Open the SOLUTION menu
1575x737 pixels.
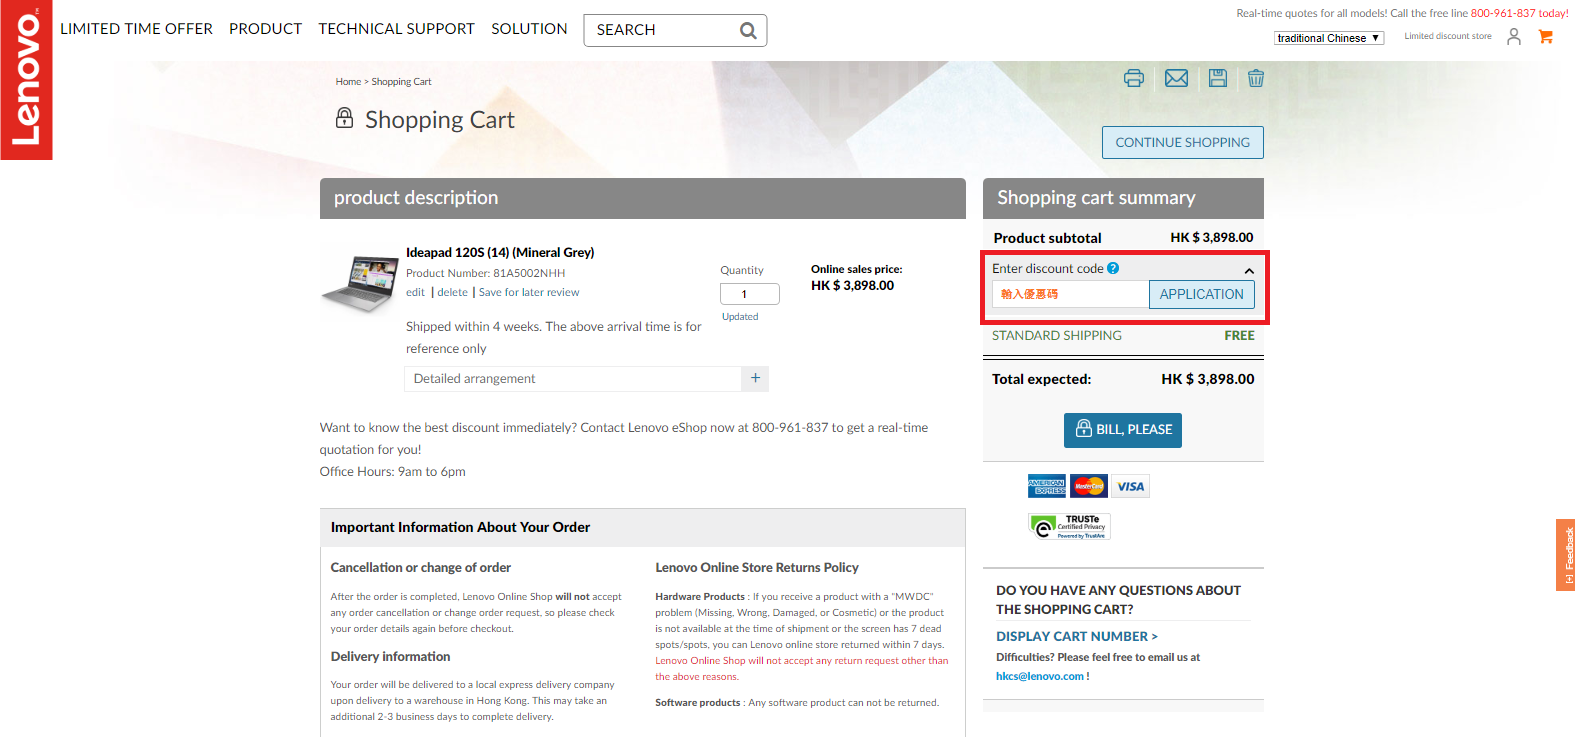coord(529,29)
